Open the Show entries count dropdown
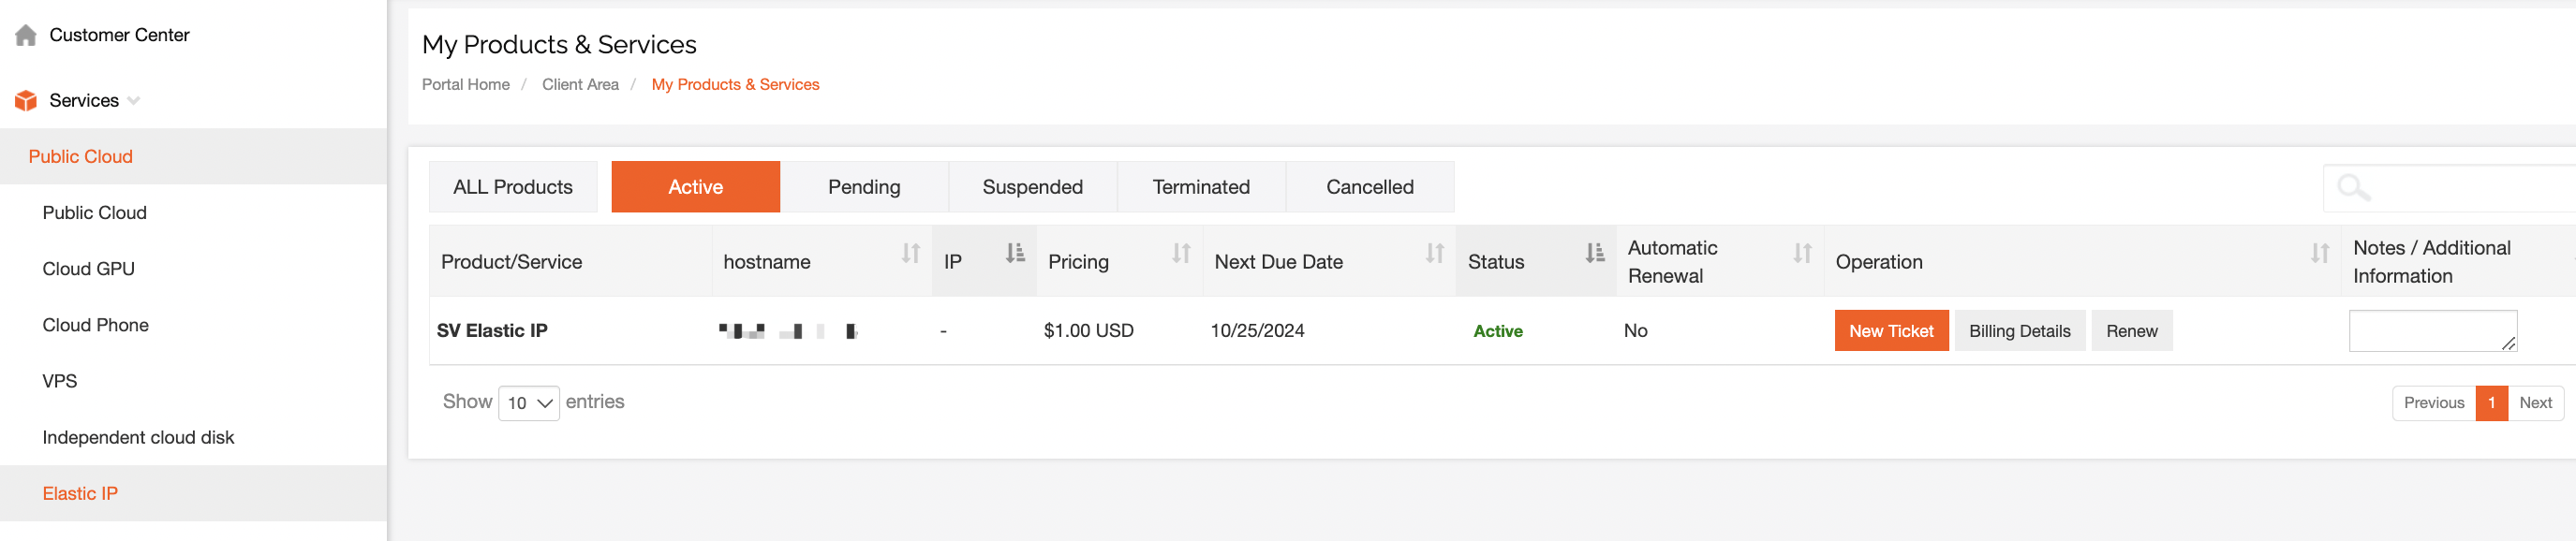 529,403
